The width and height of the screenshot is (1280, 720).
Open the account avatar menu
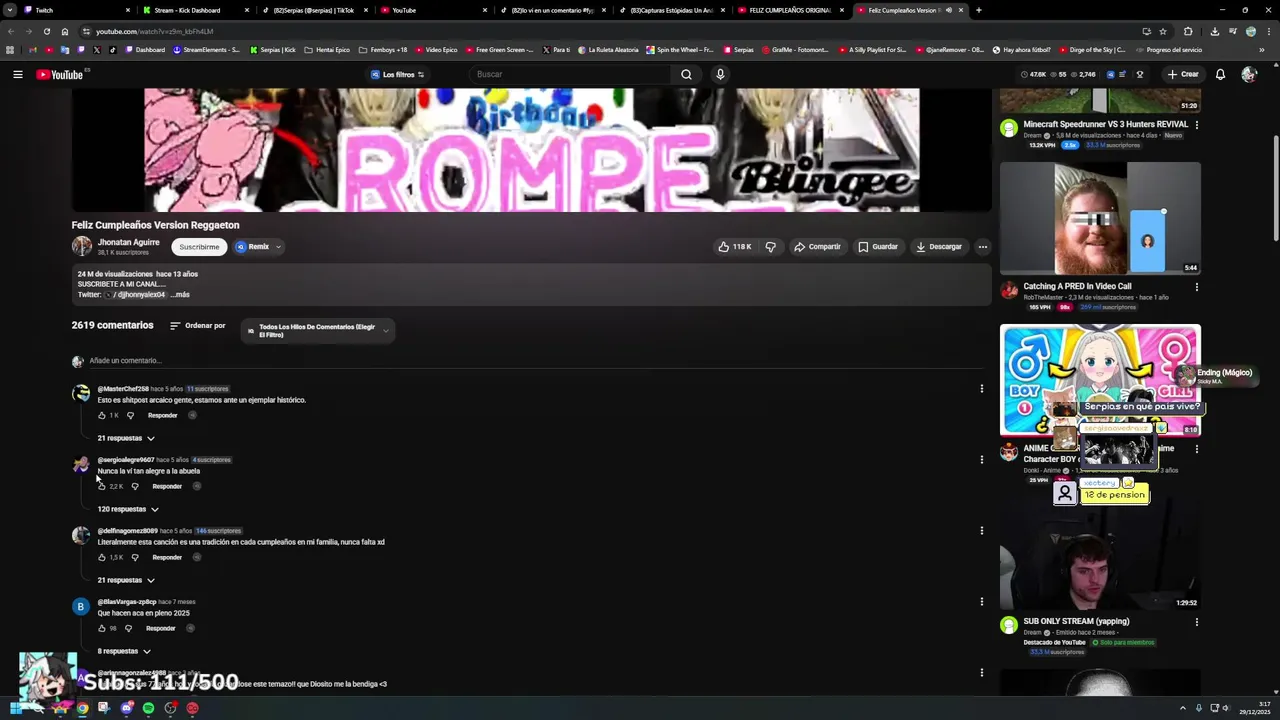point(1249,74)
